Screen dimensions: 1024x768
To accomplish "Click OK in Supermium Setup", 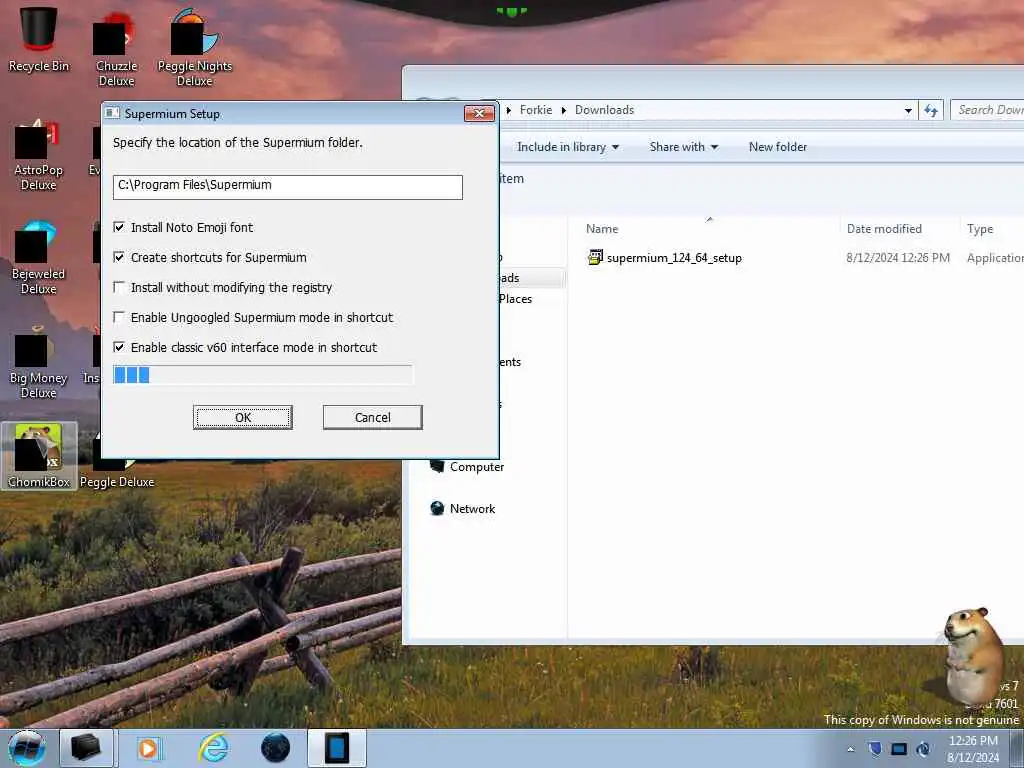I will 243,417.
